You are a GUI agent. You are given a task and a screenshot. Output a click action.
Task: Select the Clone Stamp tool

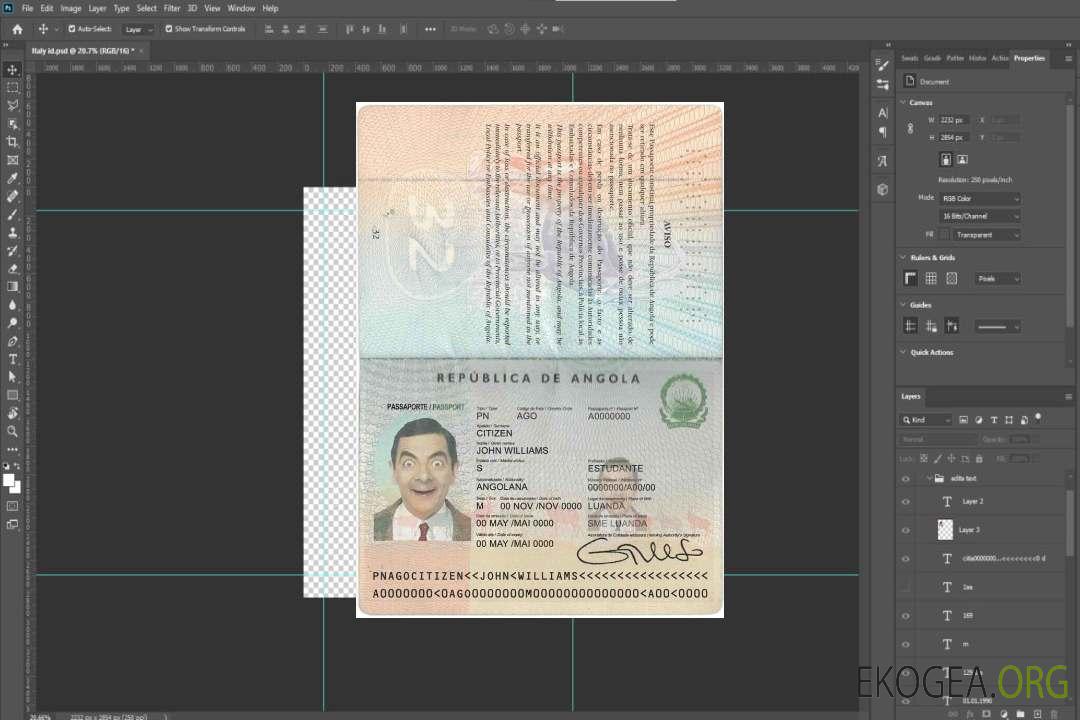pyautogui.click(x=12, y=232)
